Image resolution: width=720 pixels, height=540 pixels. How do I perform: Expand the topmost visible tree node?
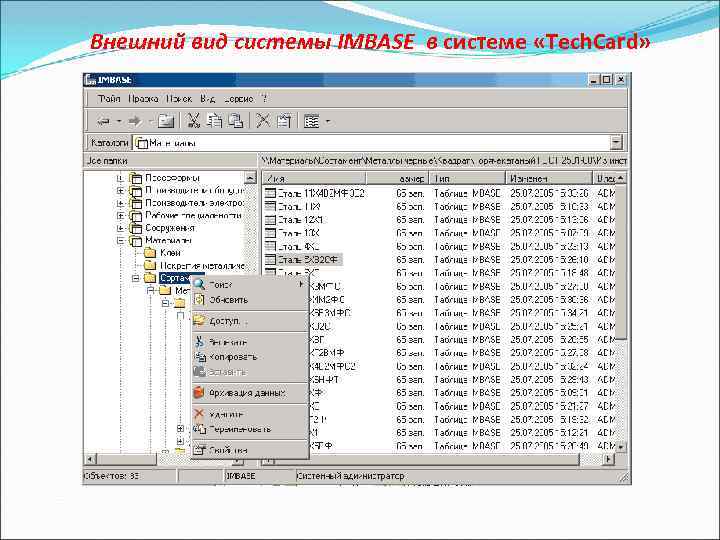pos(120,178)
